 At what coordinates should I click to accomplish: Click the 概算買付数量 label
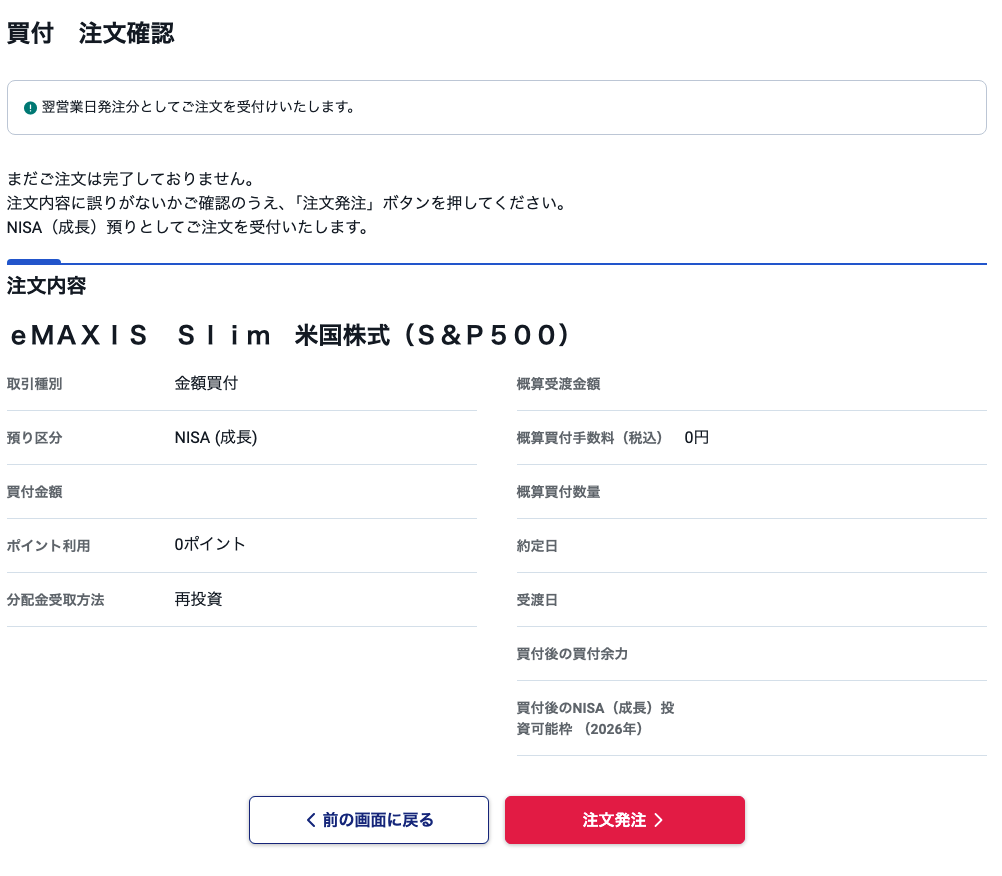559,492
